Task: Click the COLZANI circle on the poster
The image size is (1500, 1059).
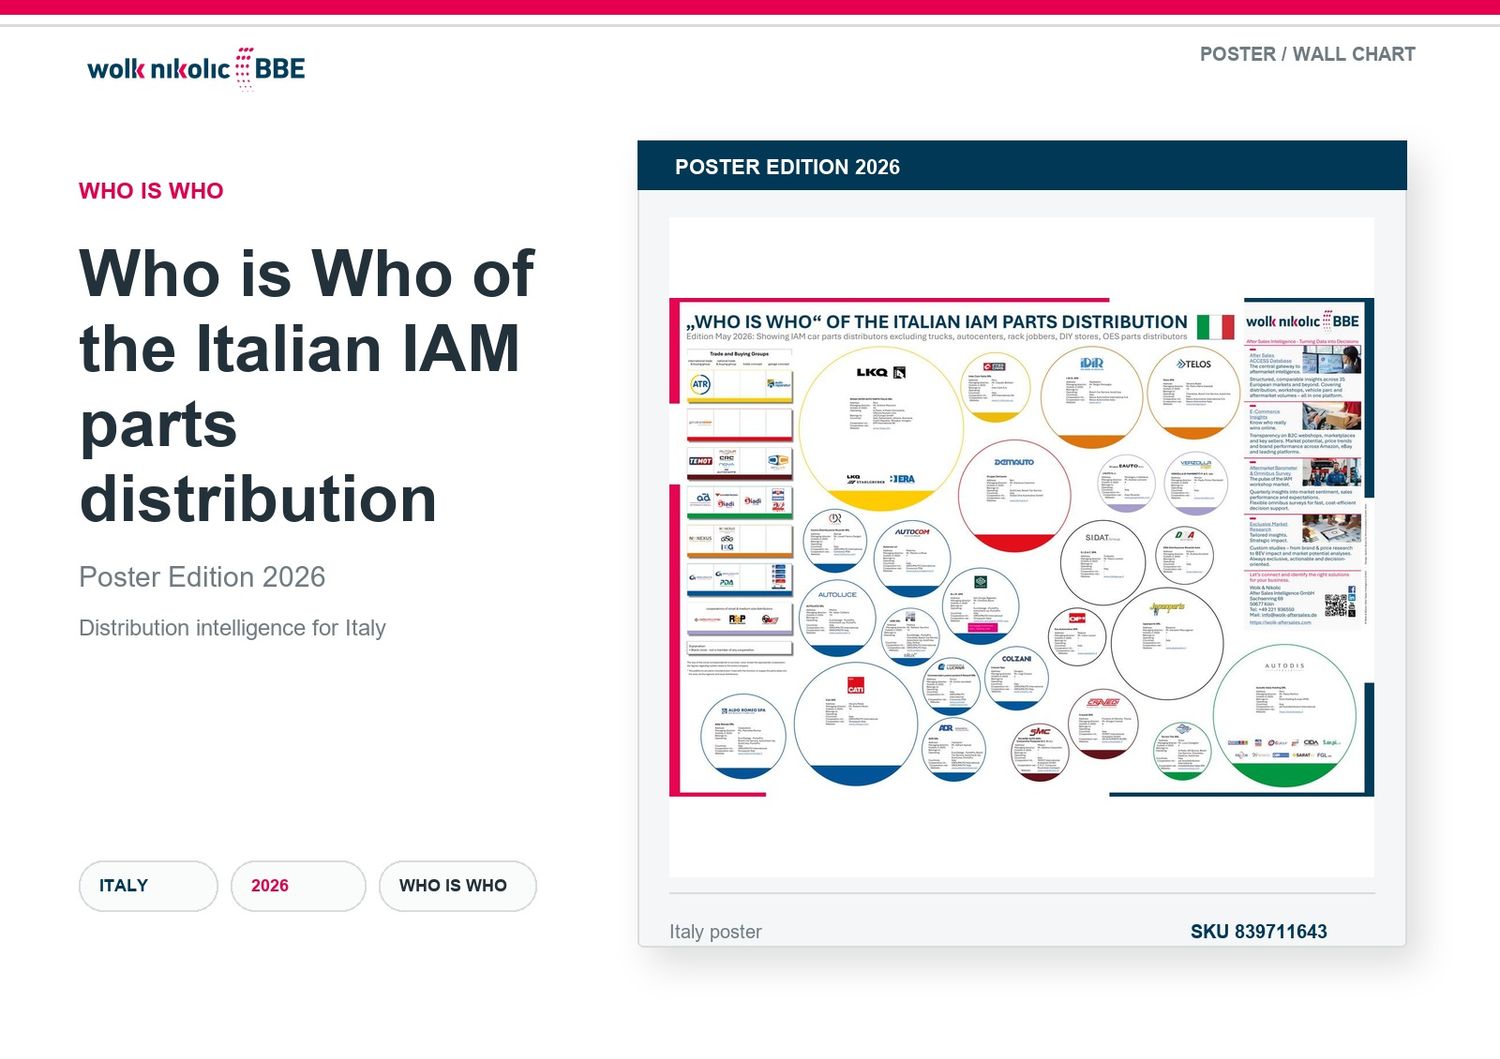Action: (1016, 680)
